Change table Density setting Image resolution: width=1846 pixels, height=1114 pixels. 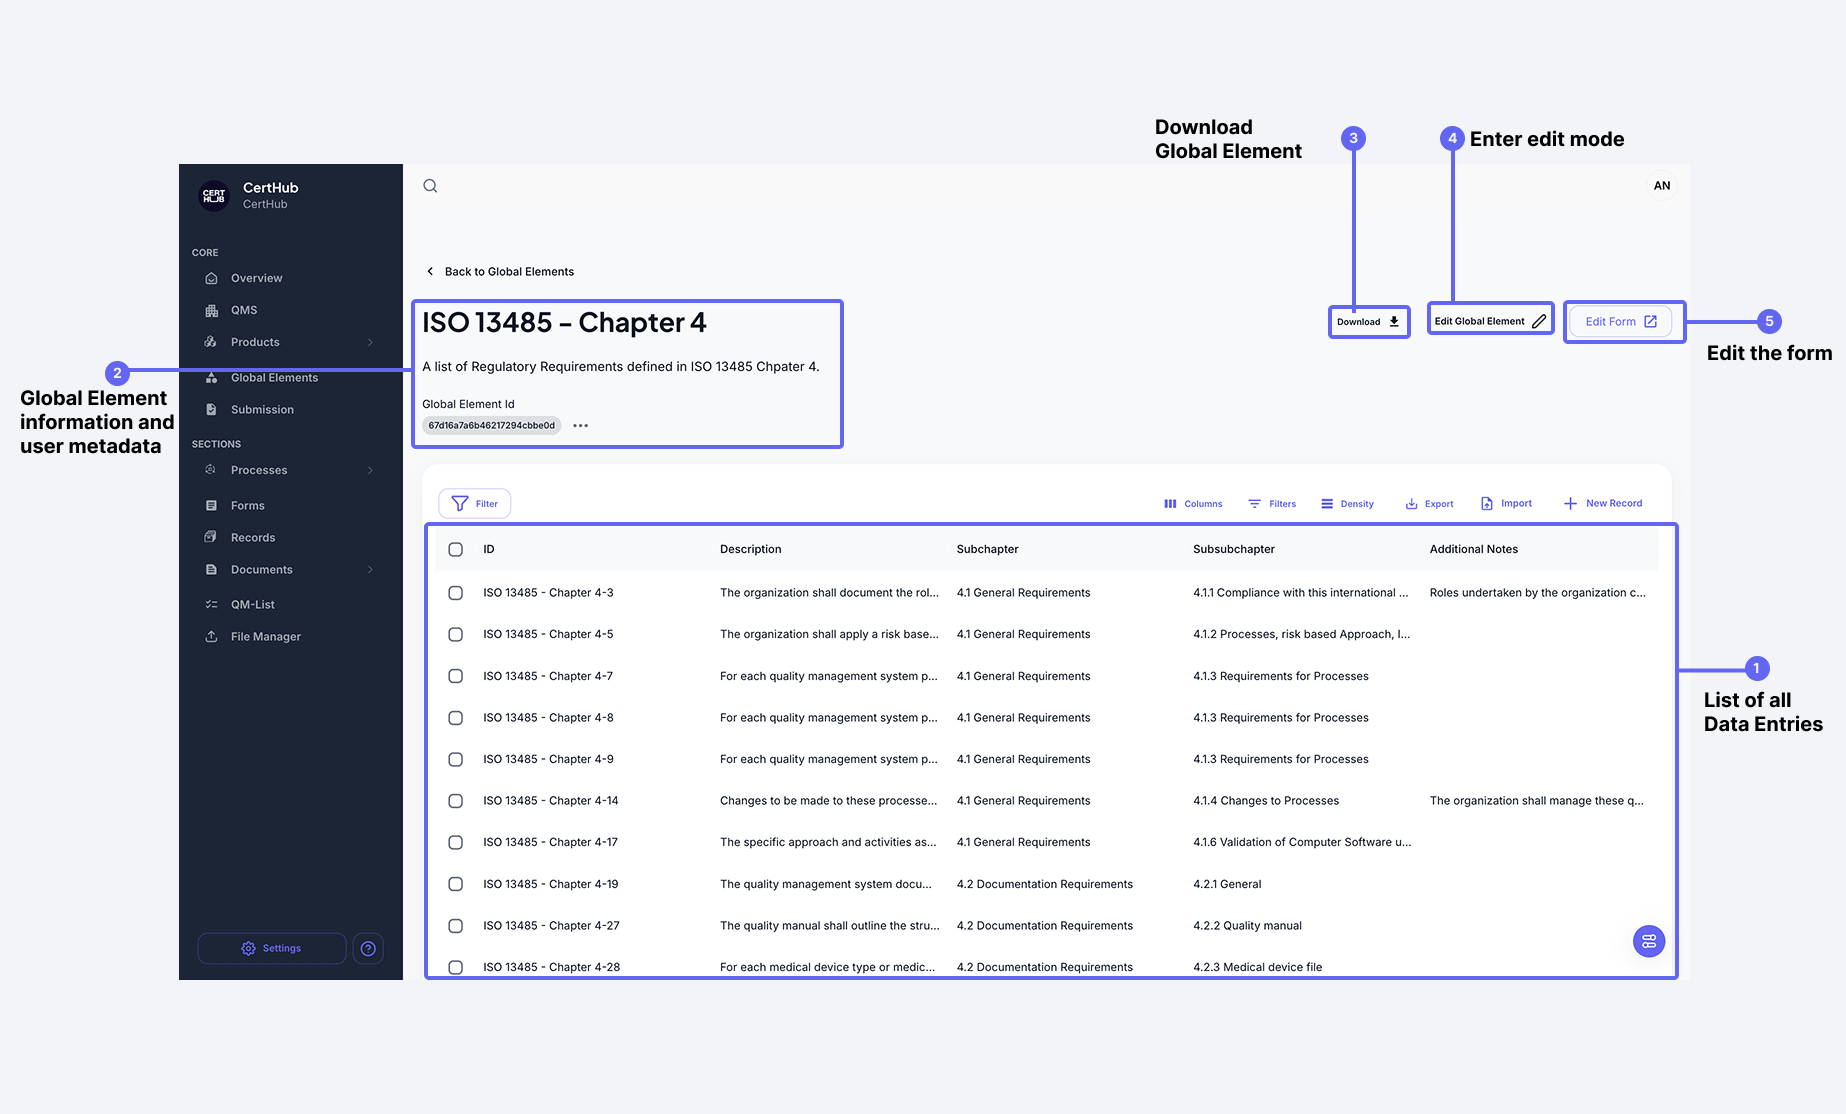click(x=1347, y=504)
